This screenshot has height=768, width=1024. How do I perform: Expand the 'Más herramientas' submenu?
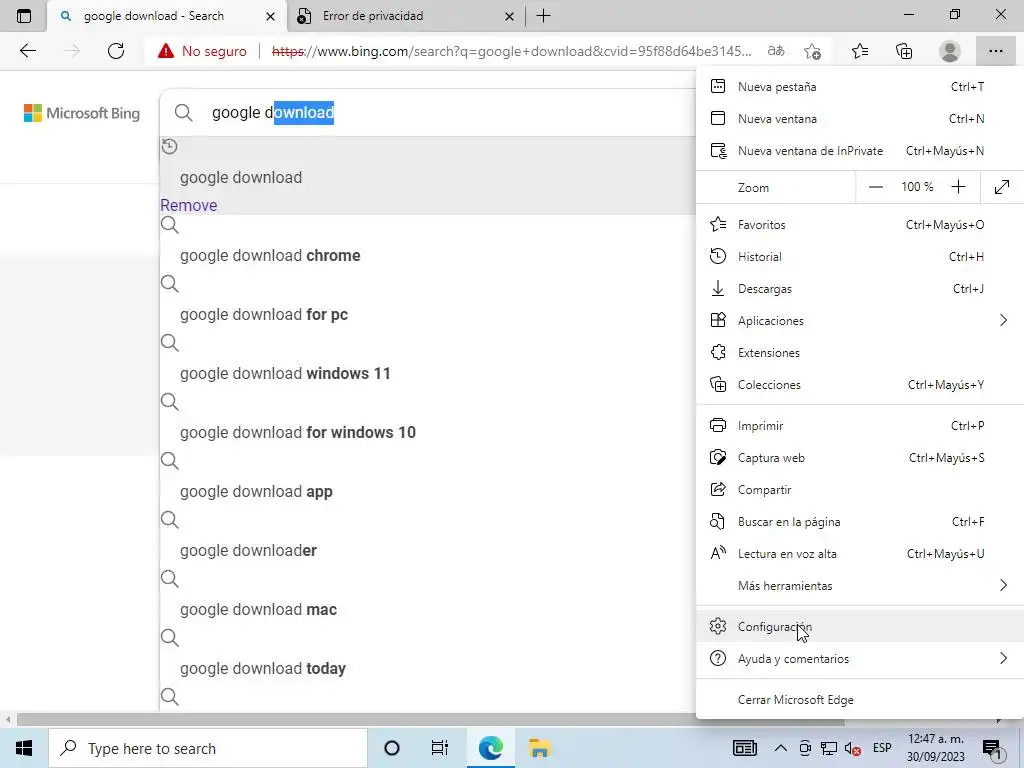(860, 586)
